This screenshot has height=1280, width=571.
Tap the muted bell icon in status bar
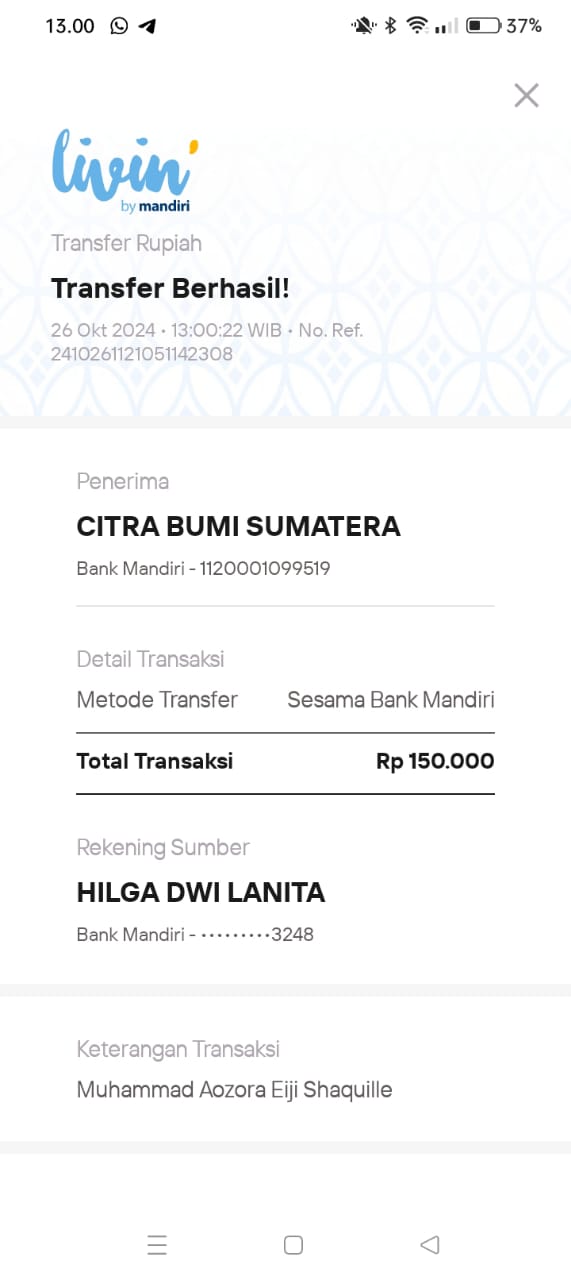[x=362, y=26]
